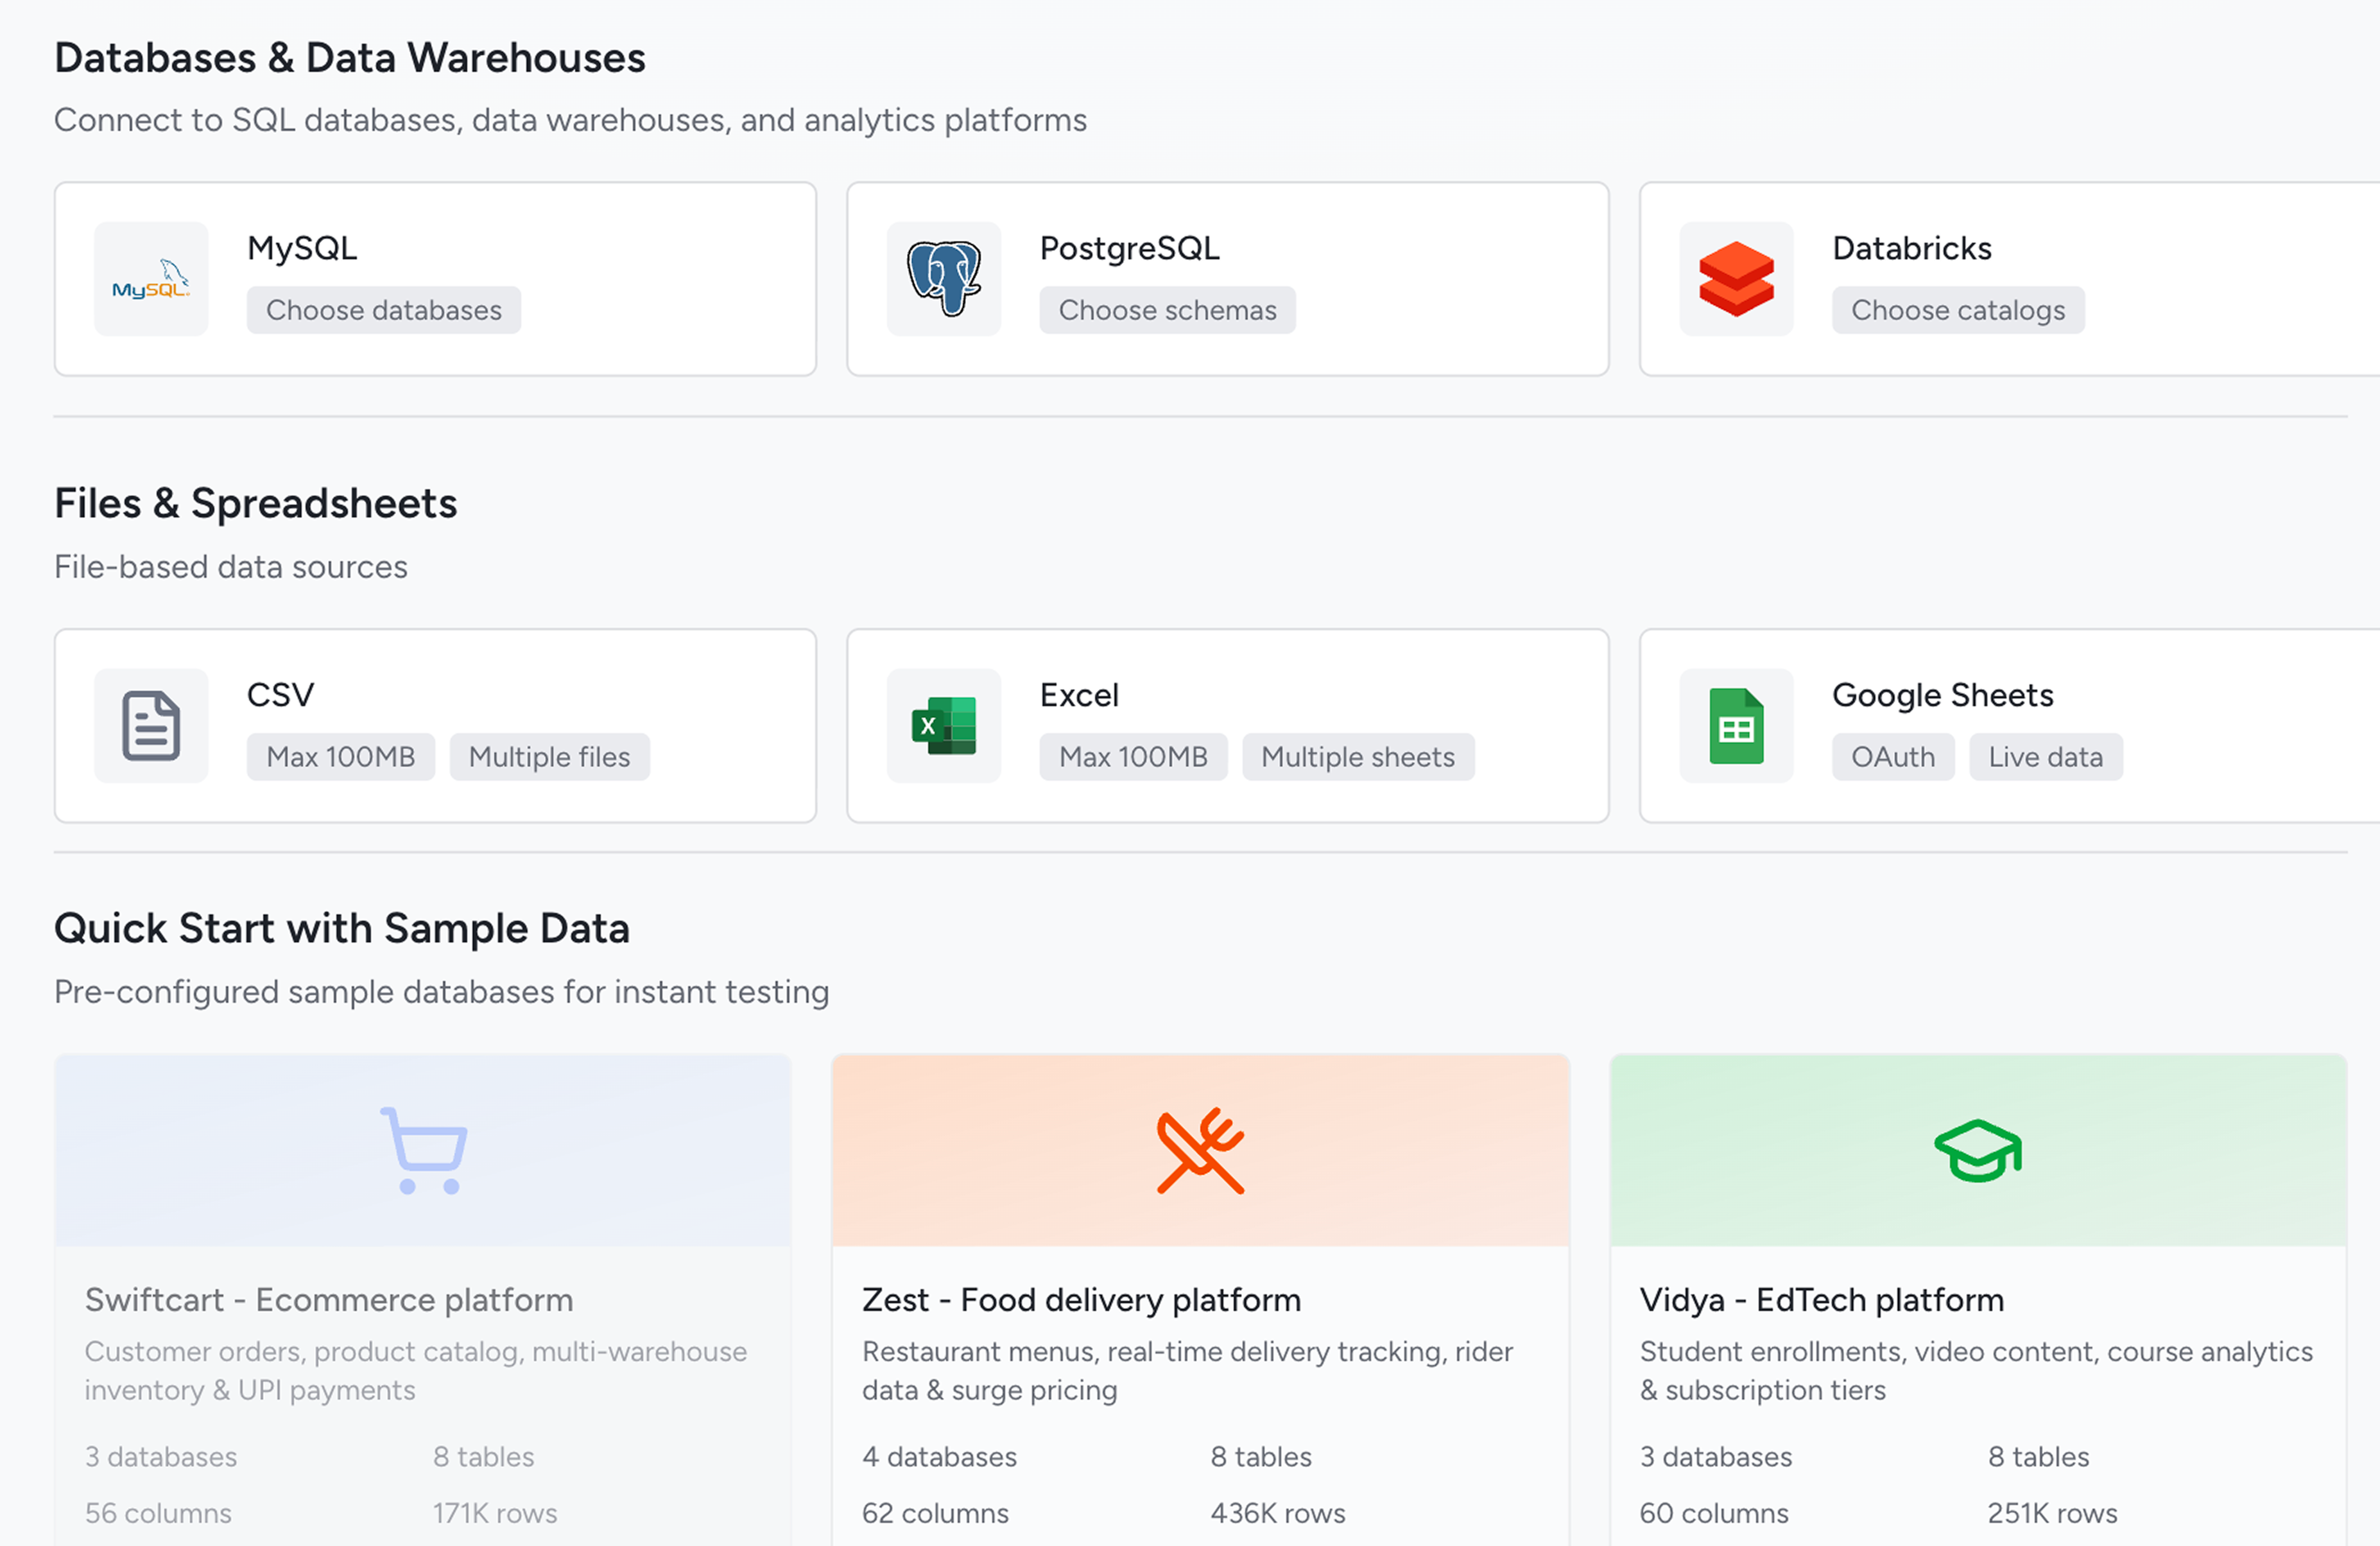Open the Vidya - EdTech platform title
The width and height of the screenshot is (2380, 1546).
(1821, 1300)
